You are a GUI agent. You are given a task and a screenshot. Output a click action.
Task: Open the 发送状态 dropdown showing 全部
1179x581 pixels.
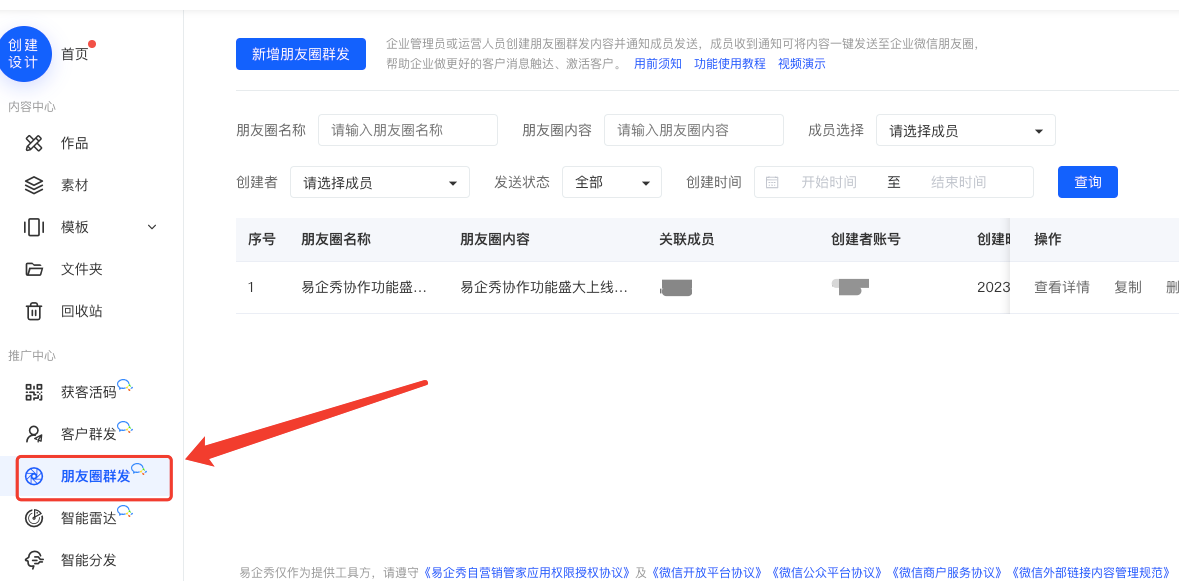pos(611,183)
